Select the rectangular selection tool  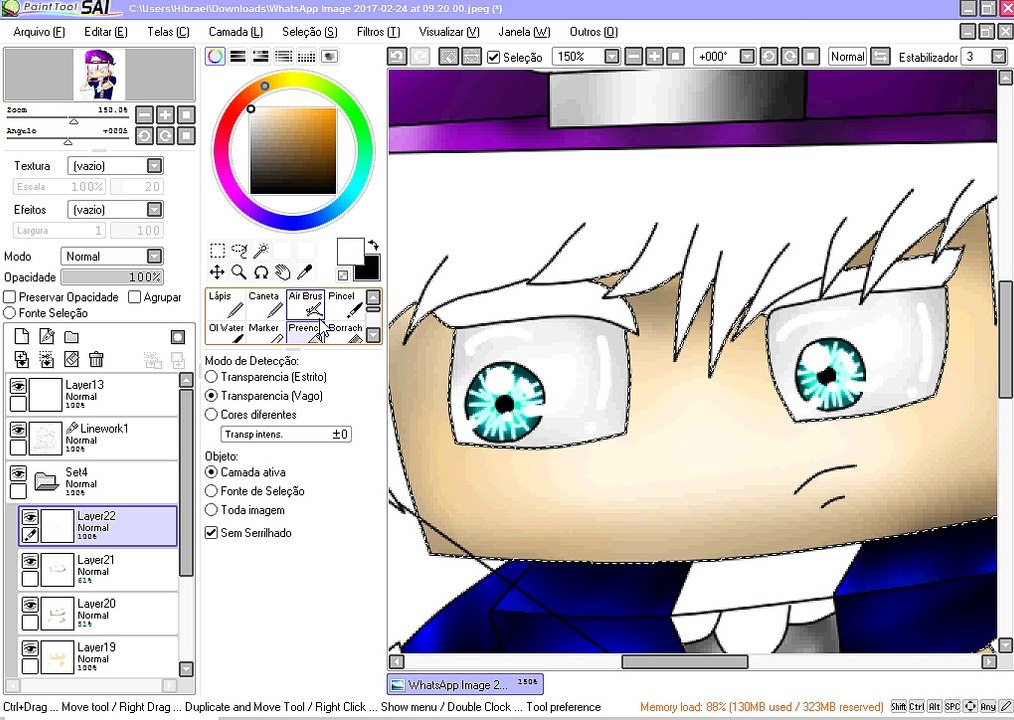click(x=217, y=250)
